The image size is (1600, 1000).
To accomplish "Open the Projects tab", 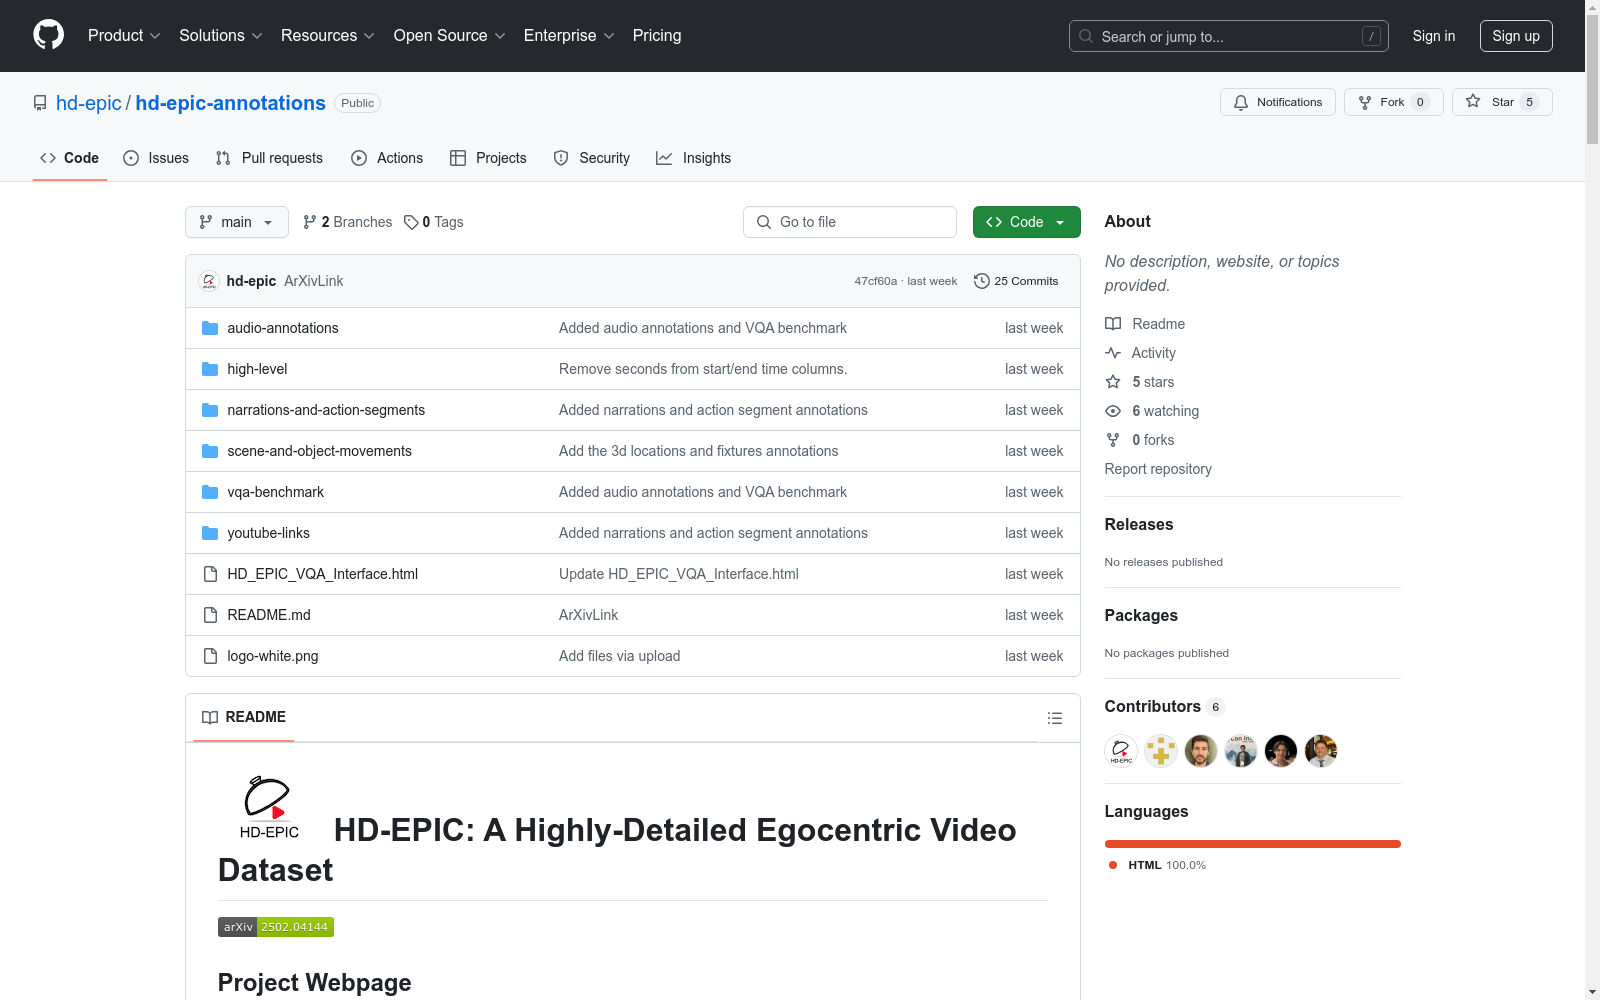I will (x=488, y=158).
